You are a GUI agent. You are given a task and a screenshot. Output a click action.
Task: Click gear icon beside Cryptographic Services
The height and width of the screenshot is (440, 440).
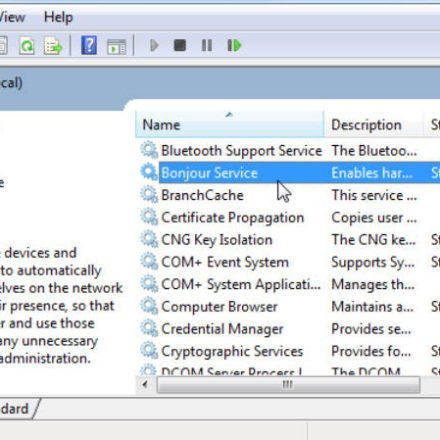(x=149, y=351)
